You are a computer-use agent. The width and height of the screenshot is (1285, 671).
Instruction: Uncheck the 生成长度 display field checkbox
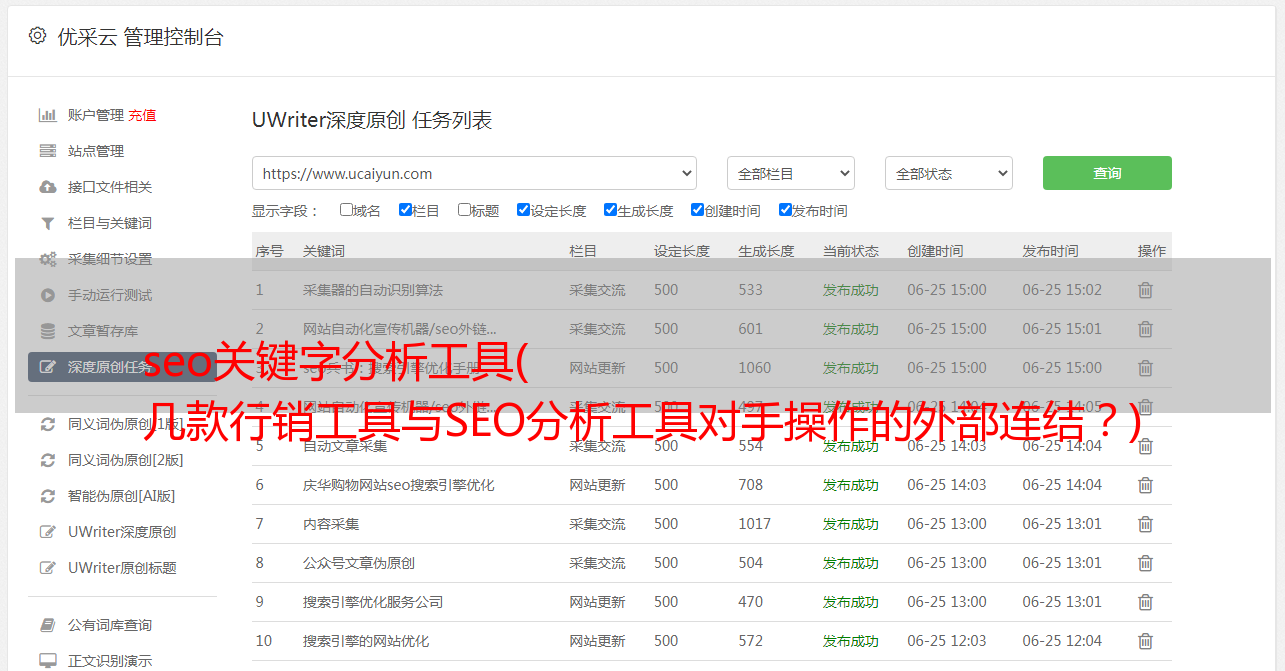coord(610,210)
